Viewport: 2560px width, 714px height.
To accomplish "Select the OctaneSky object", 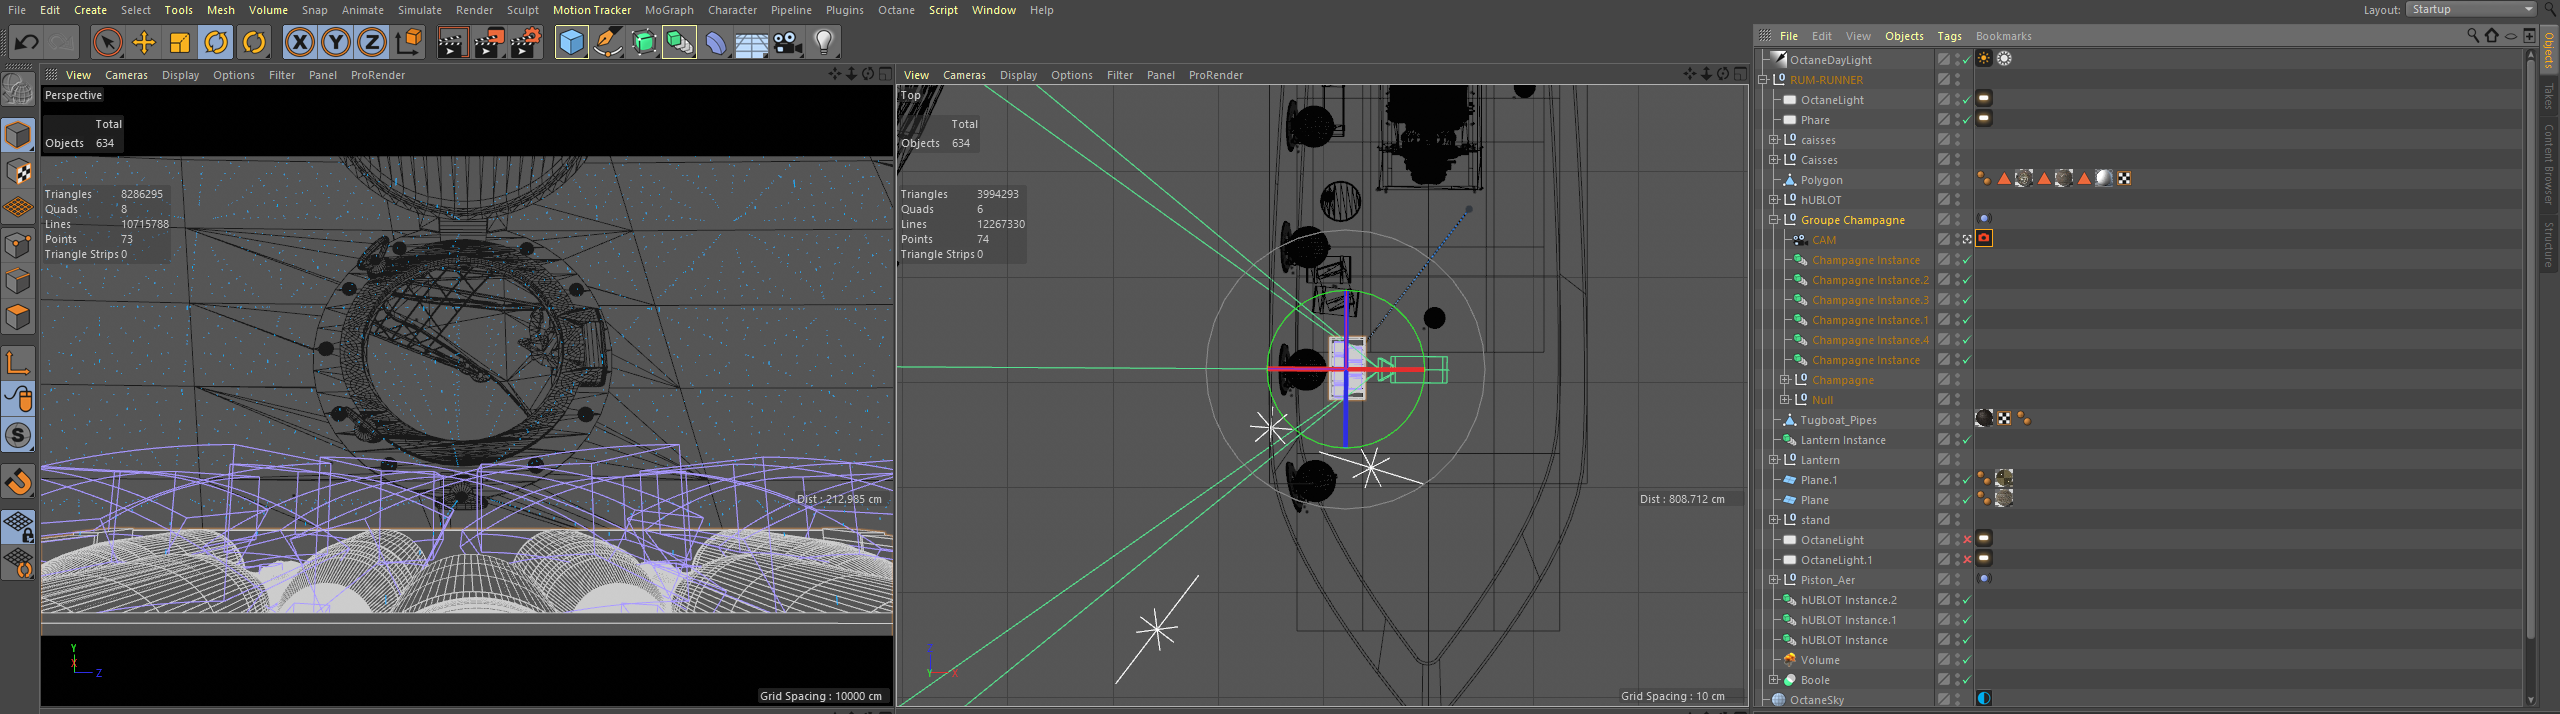I will [x=1817, y=700].
